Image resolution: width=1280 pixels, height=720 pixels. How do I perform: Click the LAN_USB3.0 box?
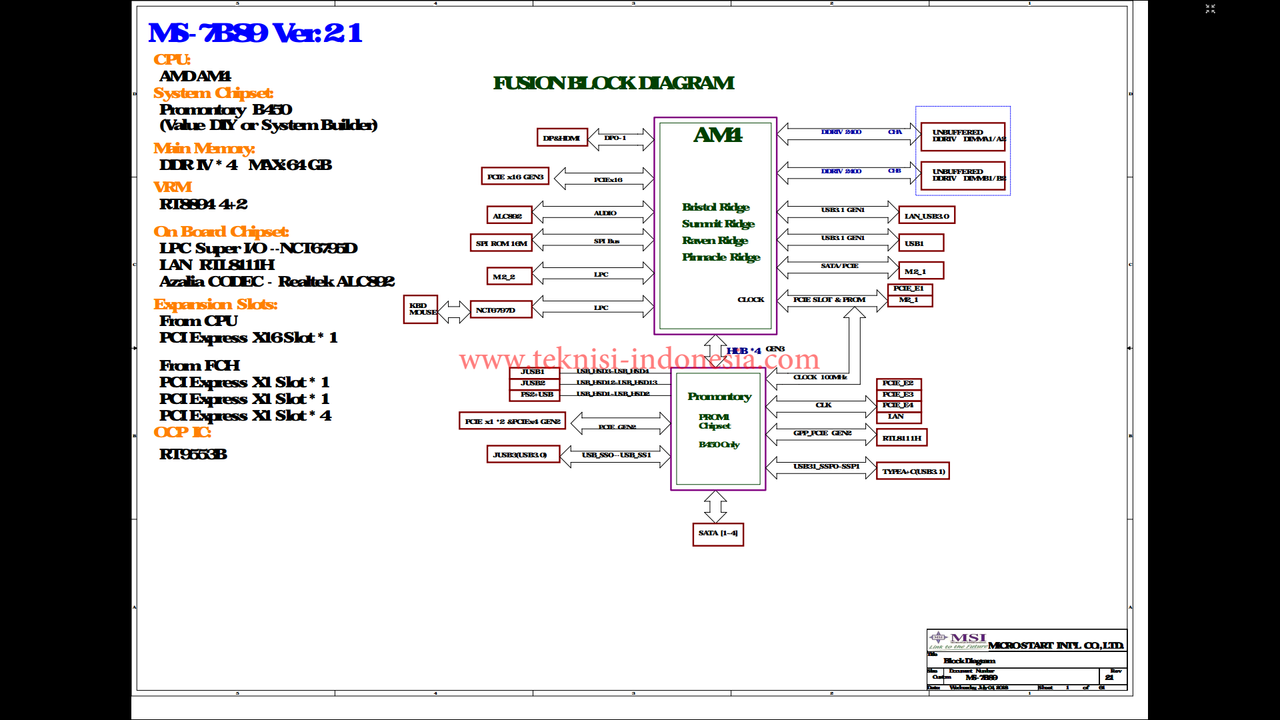(927, 215)
